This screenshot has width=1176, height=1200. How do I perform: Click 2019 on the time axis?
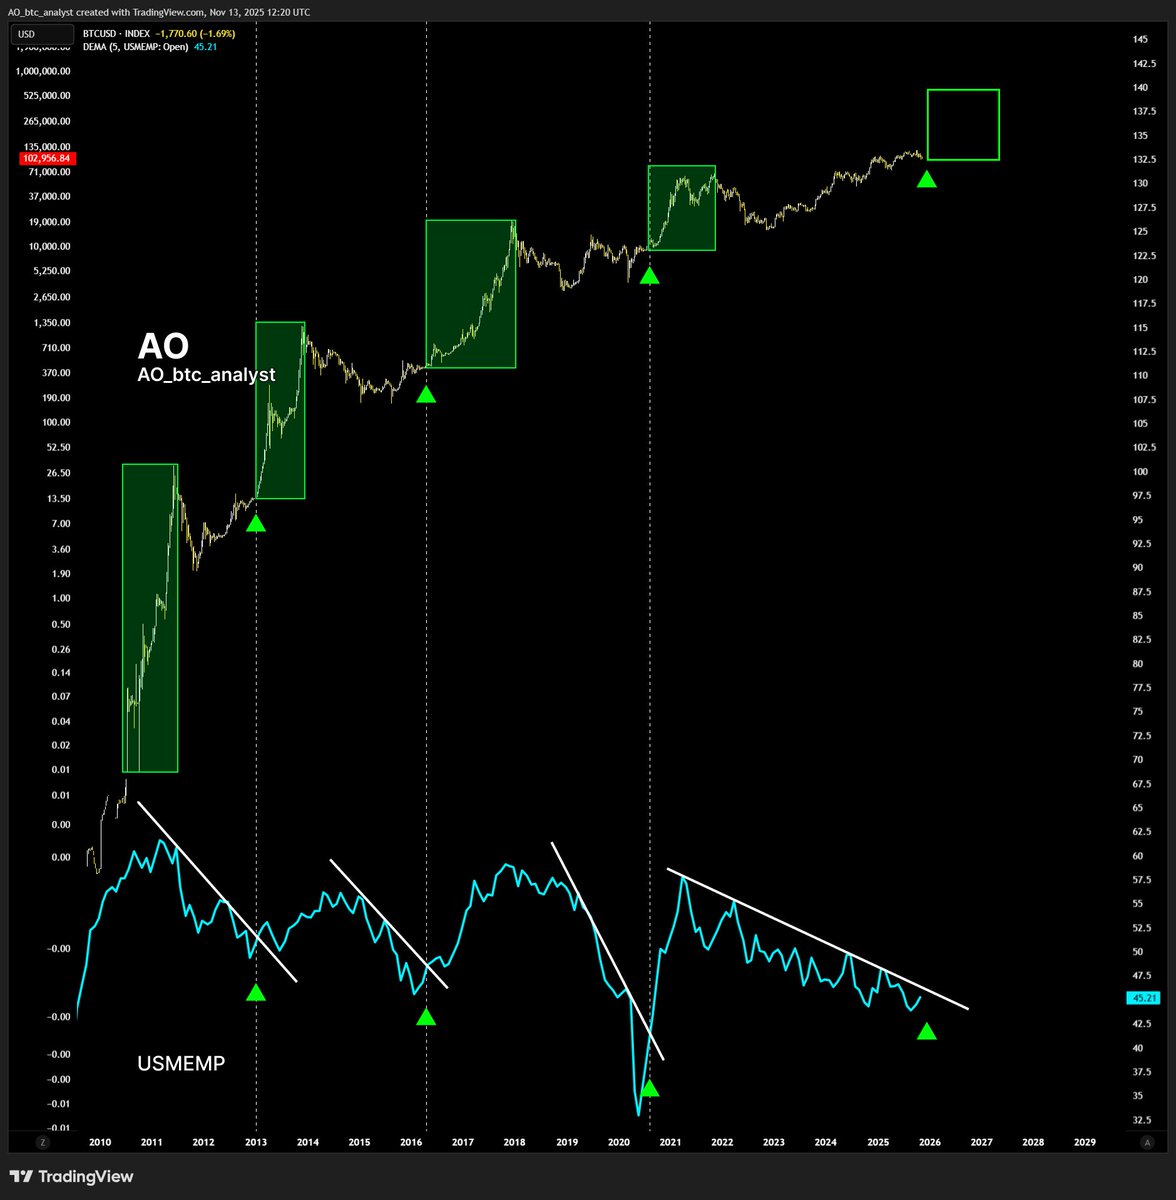click(567, 1142)
